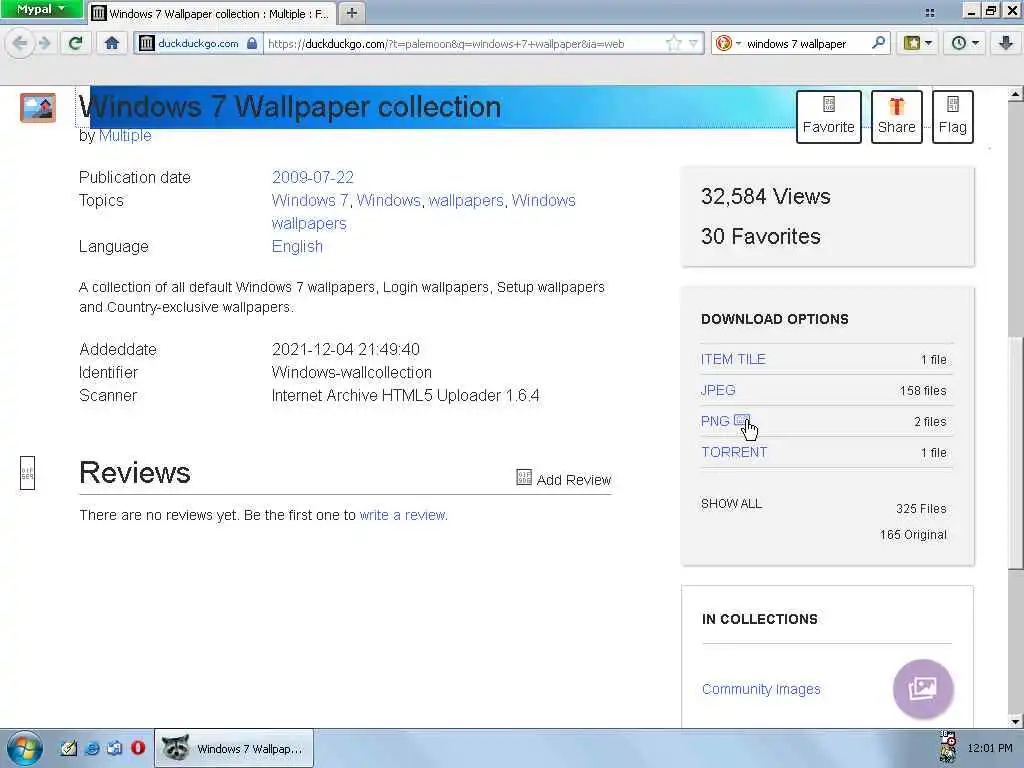The height and width of the screenshot is (768, 1024).
Task: Open the wallpapers topic link
Action: pos(466,200)
